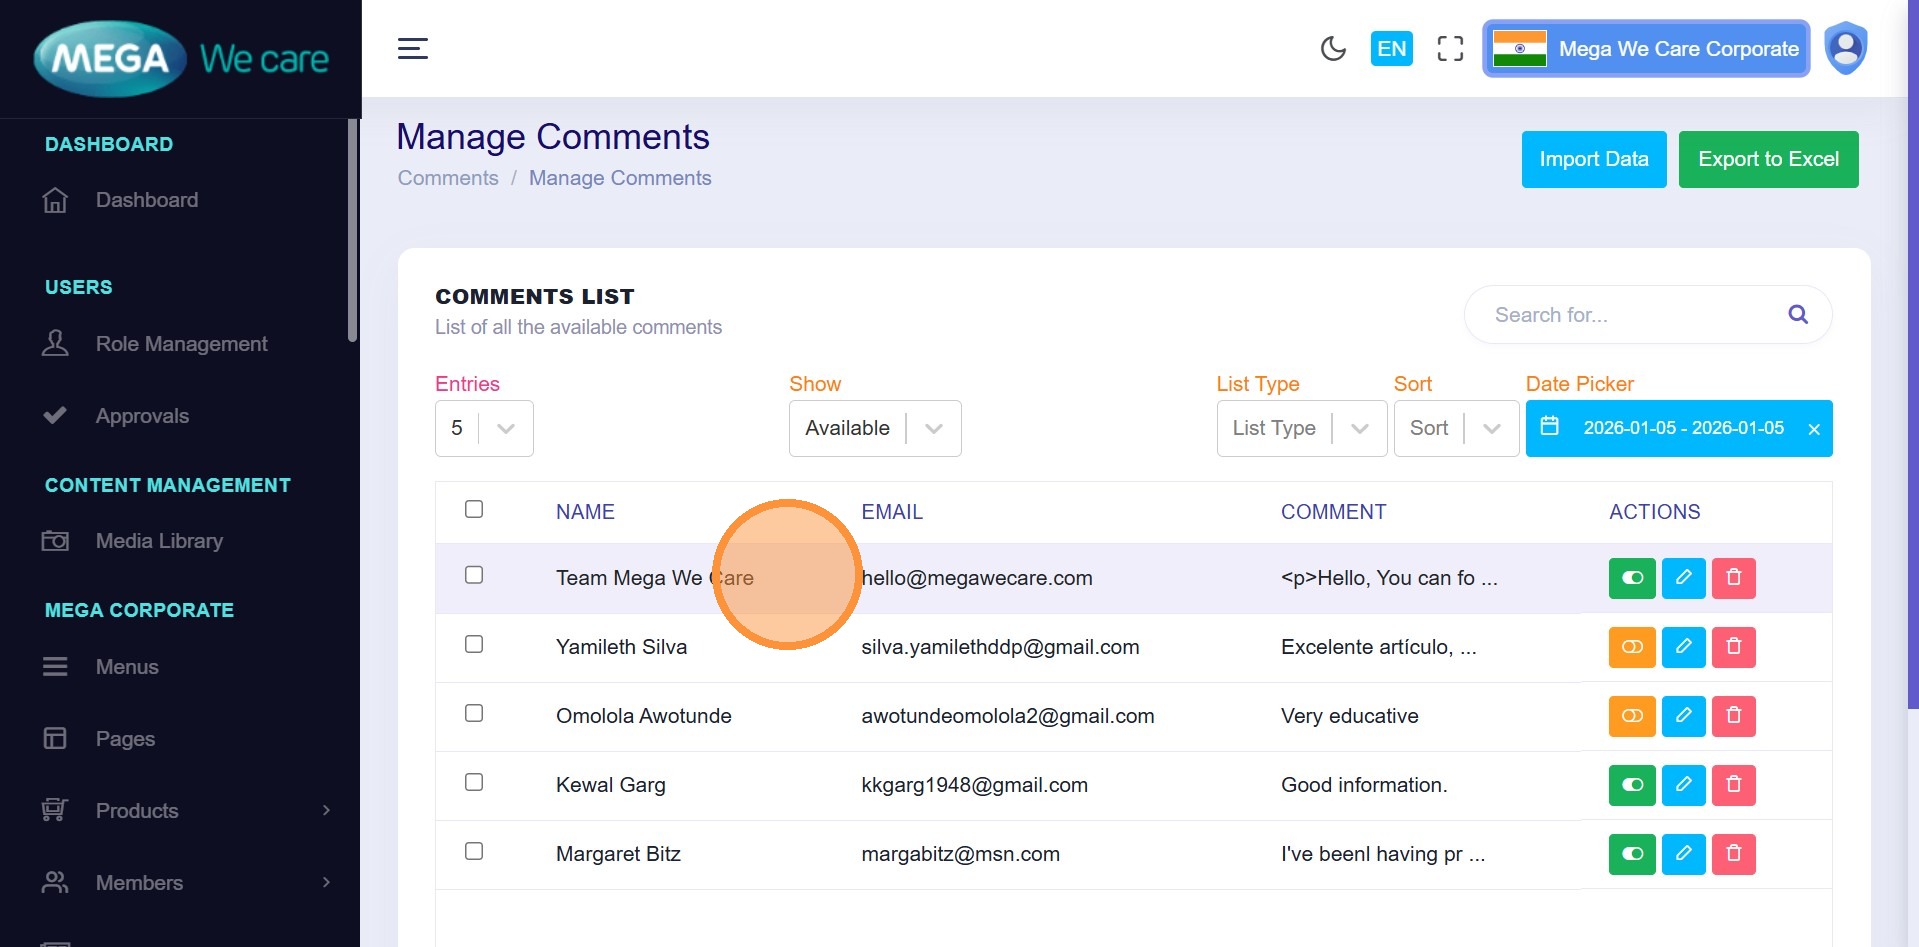
Task: Click the search magnifier icon
Action: click(x=1797, y=315)
